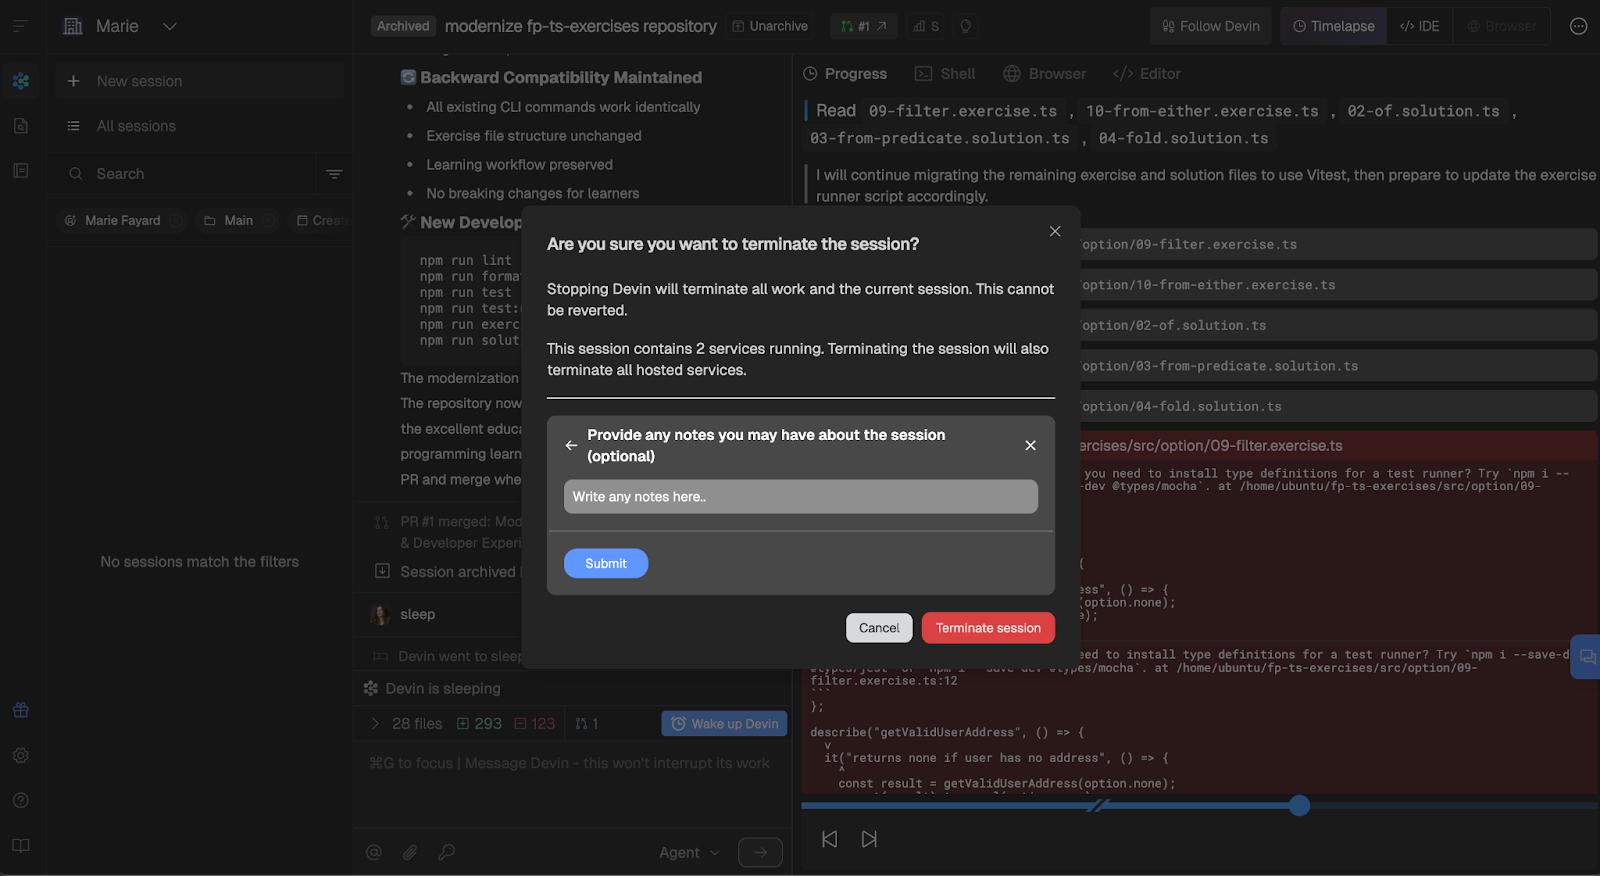1600x876 pixels.
Task: Switch to Timelapse view
Action: 1334,26
